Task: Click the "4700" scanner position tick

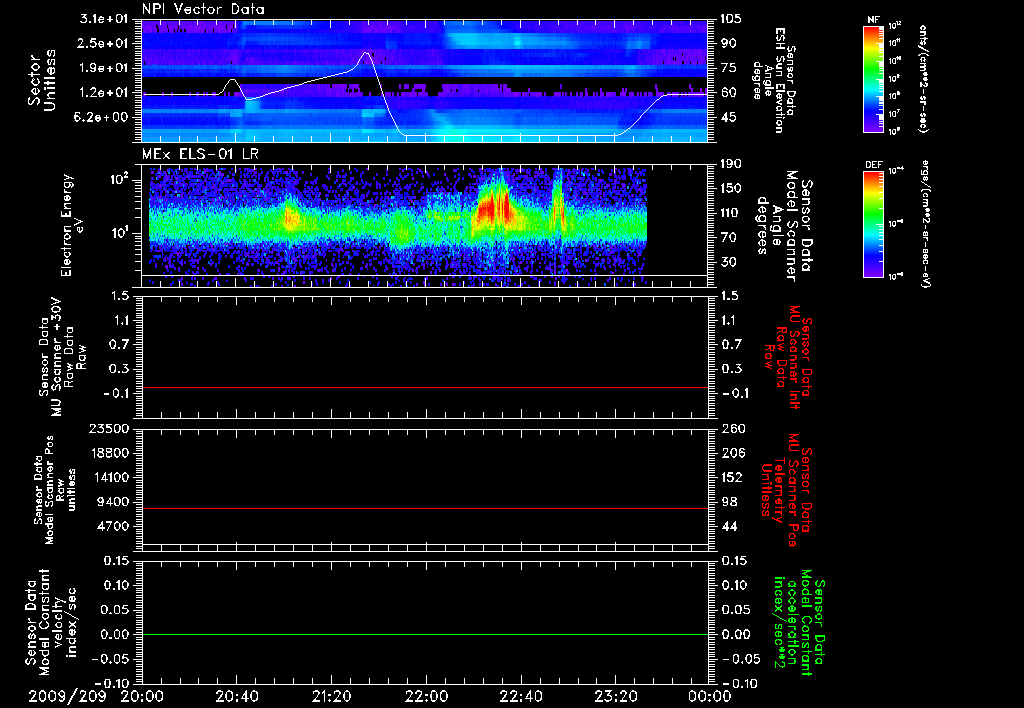Action: click(x=112, y=527)
